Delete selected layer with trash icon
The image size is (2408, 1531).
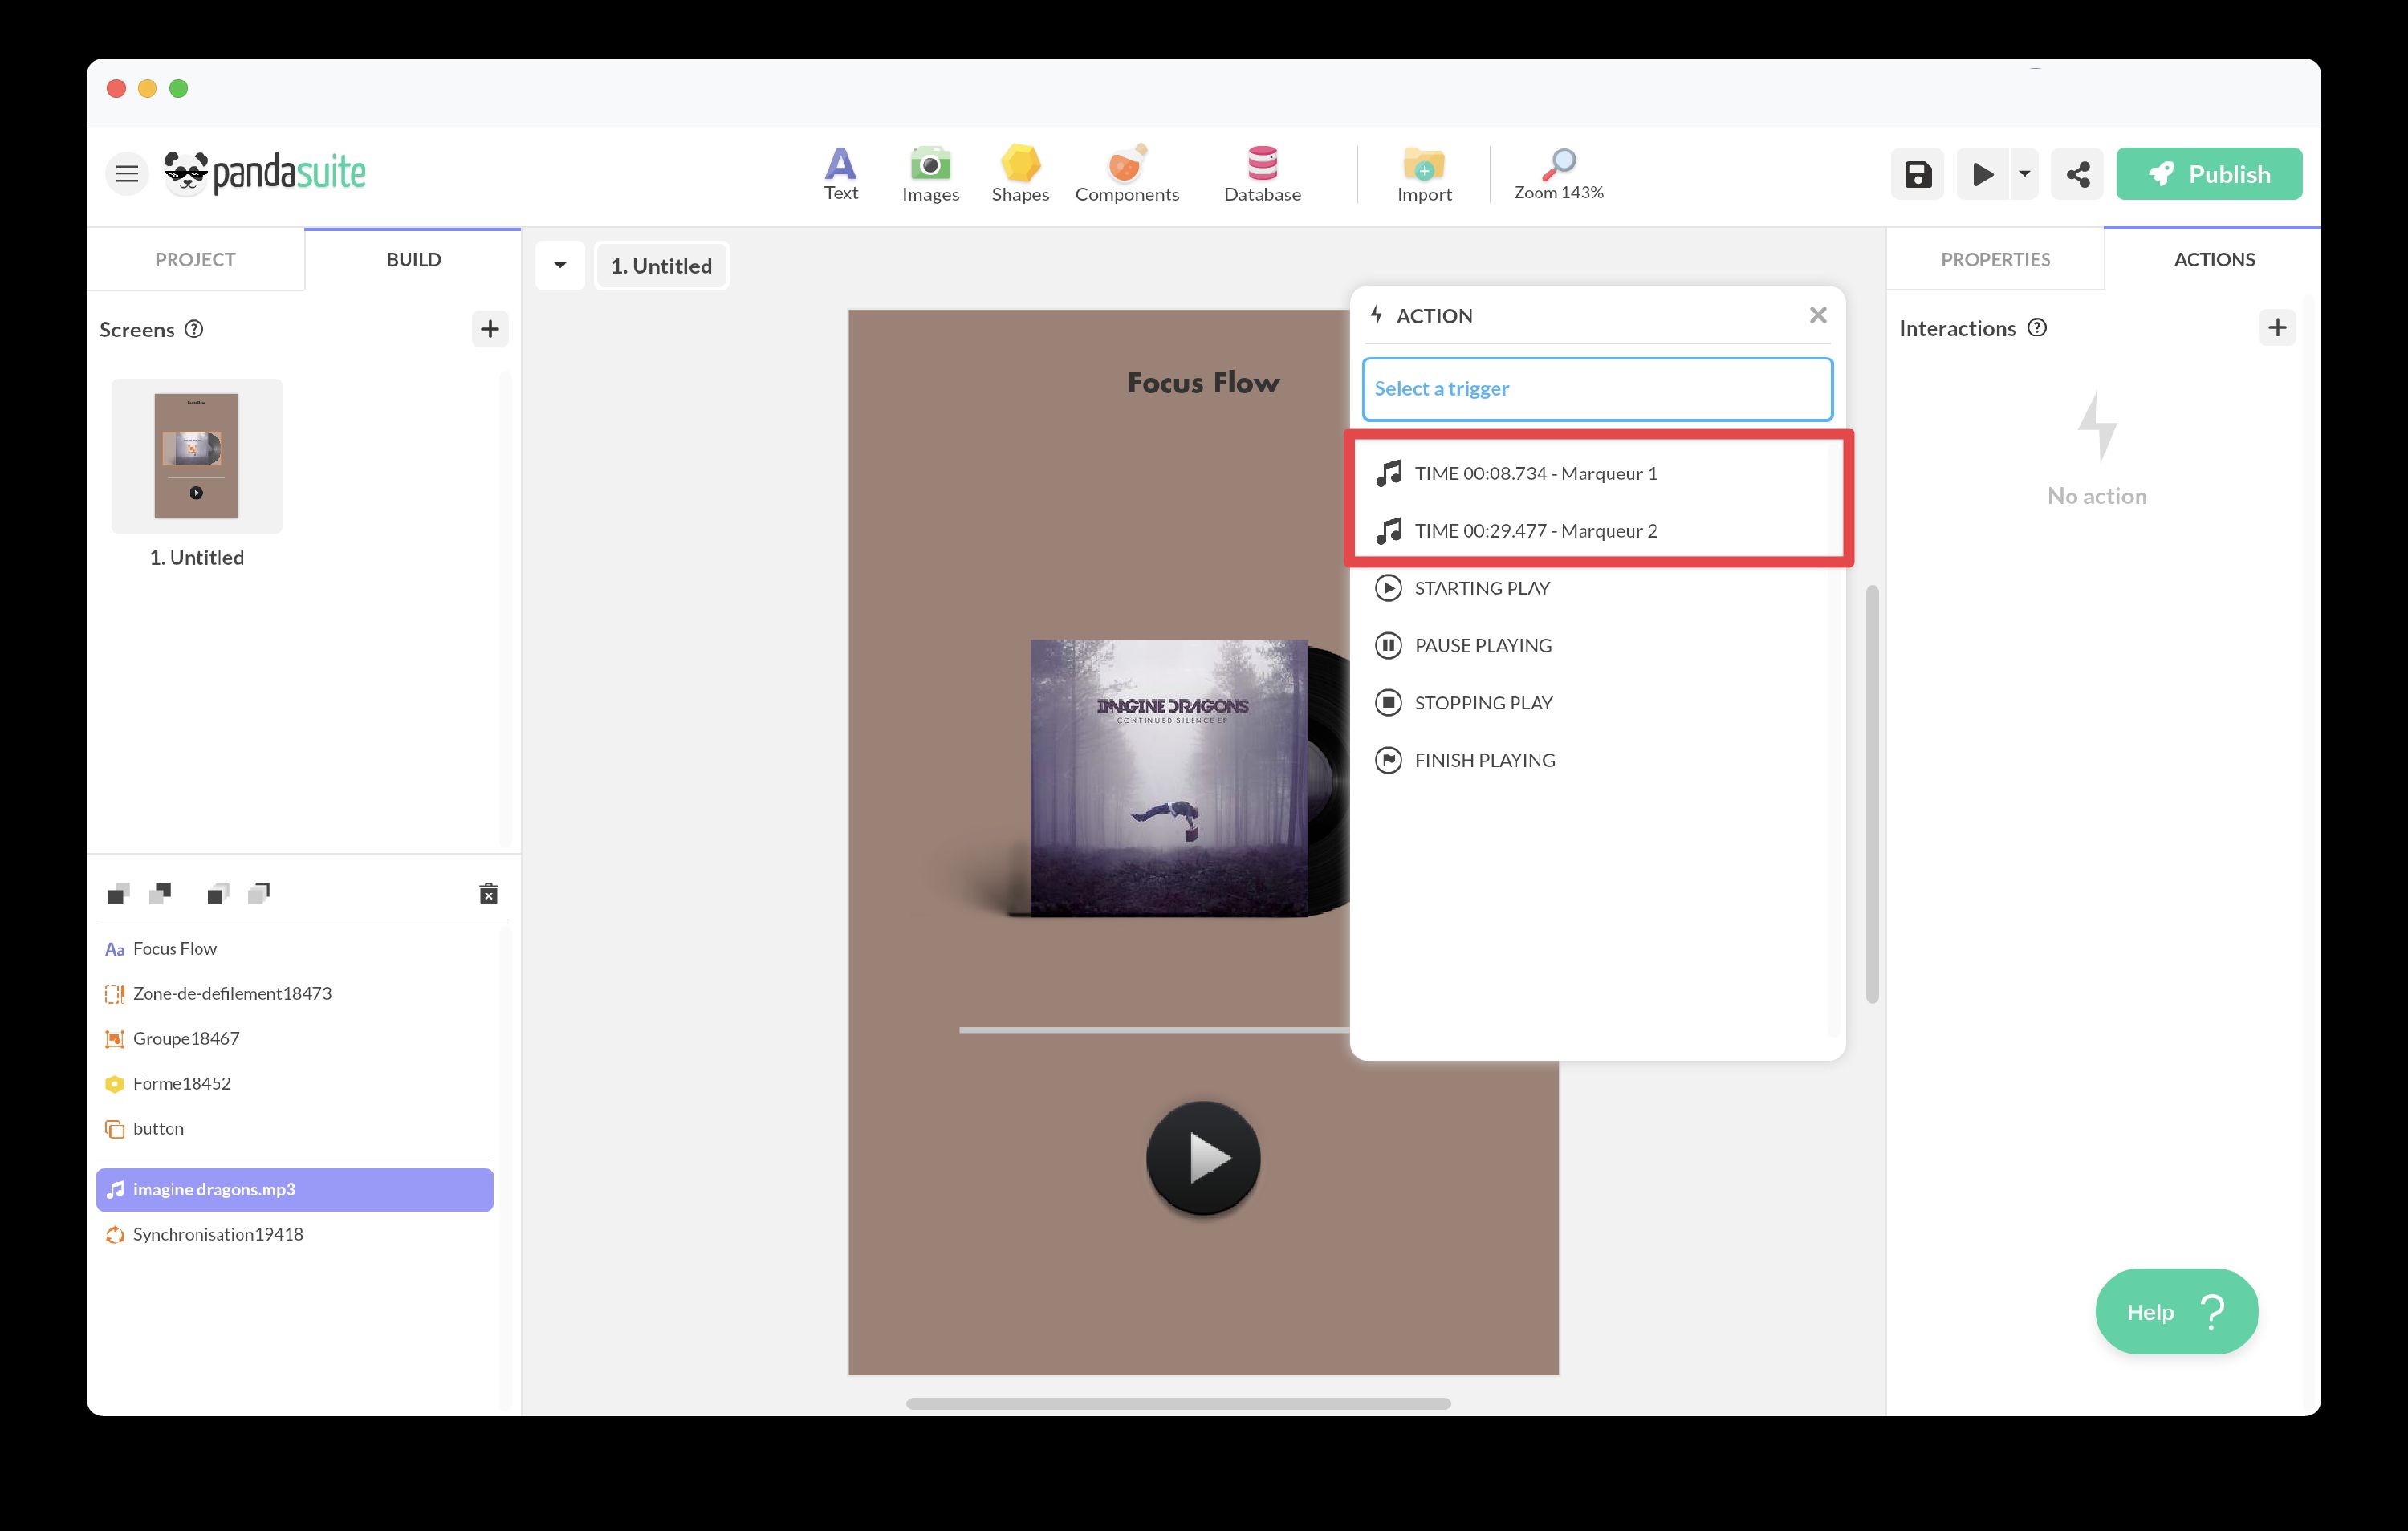coord(488,894)
